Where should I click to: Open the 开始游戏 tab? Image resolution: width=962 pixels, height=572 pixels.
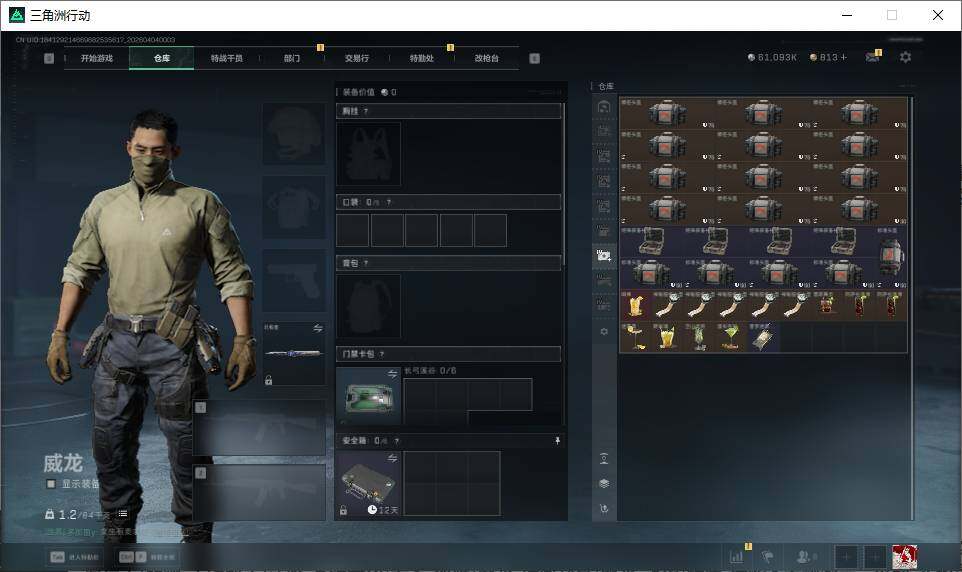(97, 58)
